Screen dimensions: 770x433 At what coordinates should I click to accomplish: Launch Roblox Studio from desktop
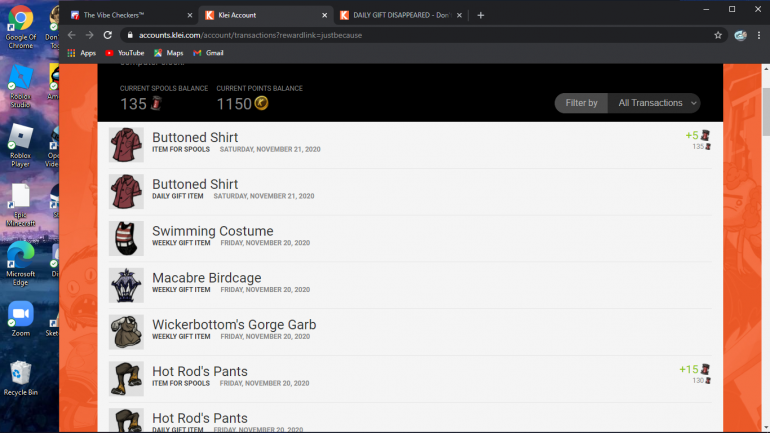pyautogui.click(x=21, y=86)
